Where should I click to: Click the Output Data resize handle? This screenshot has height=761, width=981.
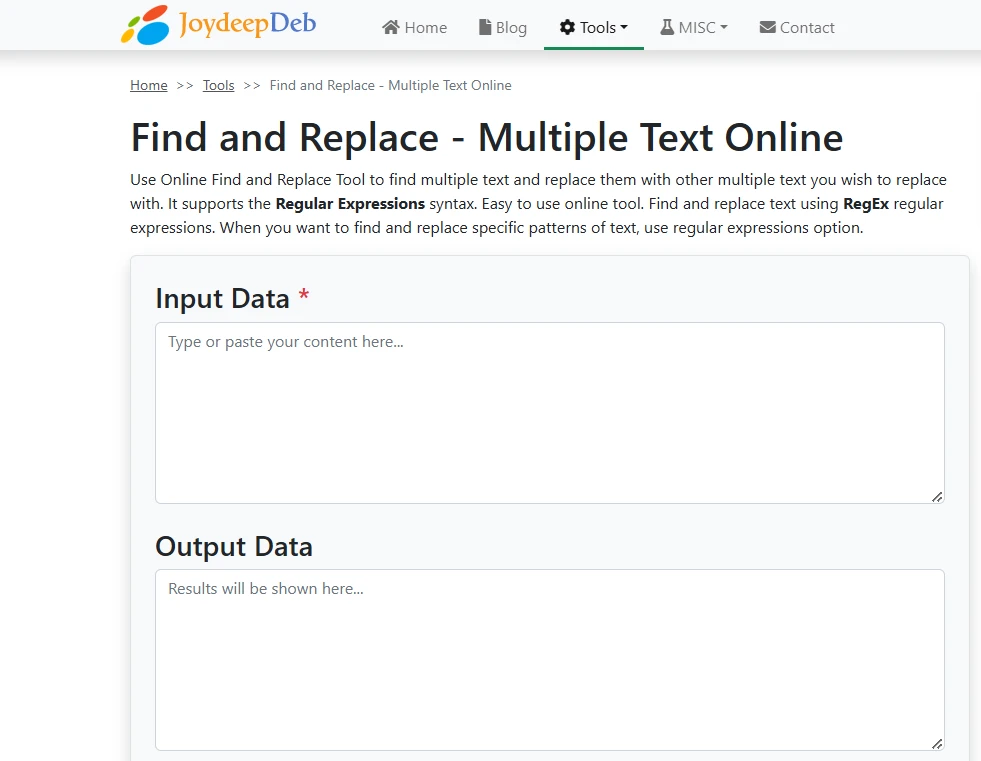[937, 744]
